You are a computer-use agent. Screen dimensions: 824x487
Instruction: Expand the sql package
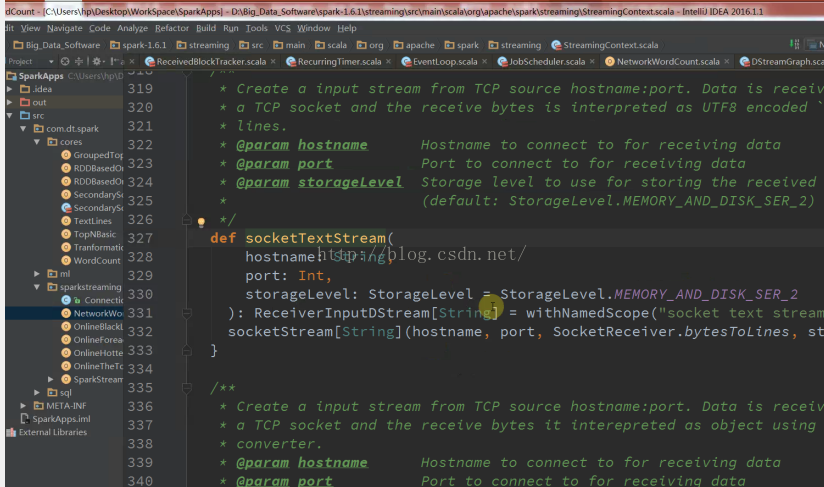coord(37,392)
